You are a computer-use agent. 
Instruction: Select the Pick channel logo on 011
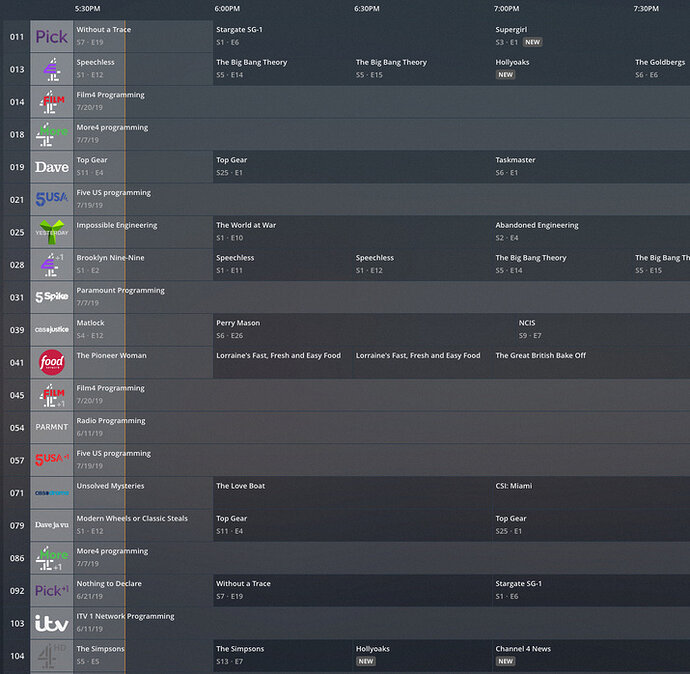(x=51, y=37)
